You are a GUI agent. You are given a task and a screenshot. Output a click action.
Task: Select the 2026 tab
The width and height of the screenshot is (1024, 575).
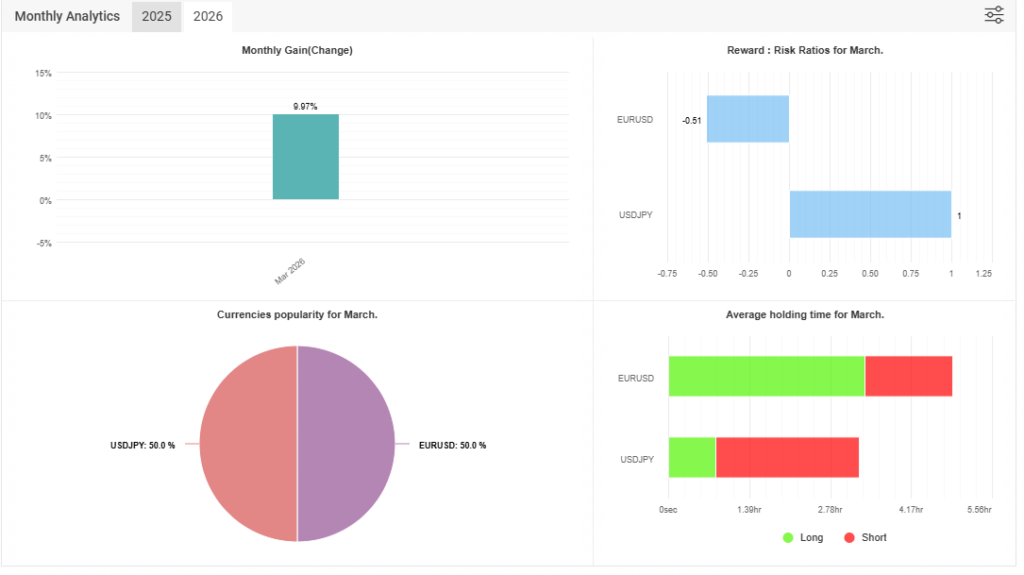click(207, 17)
